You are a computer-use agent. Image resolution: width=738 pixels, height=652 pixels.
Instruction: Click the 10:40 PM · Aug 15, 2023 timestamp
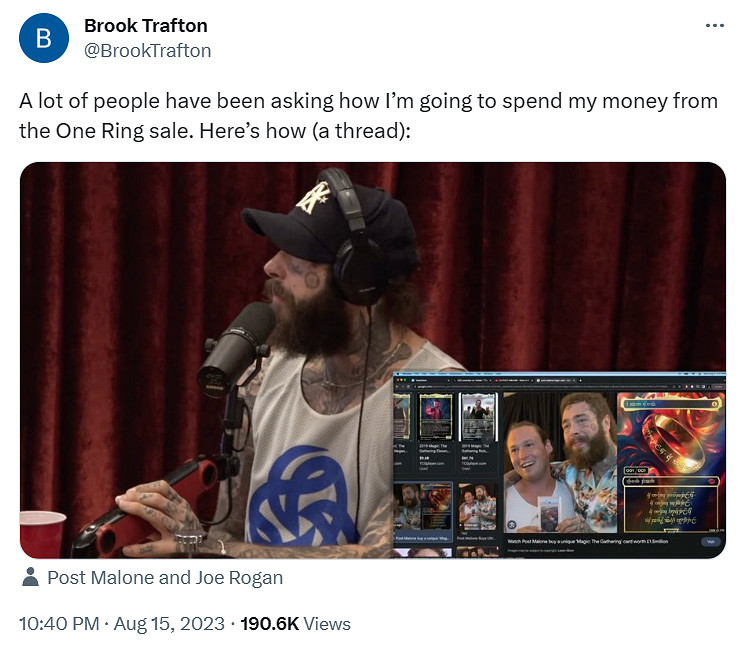point(120,623)
